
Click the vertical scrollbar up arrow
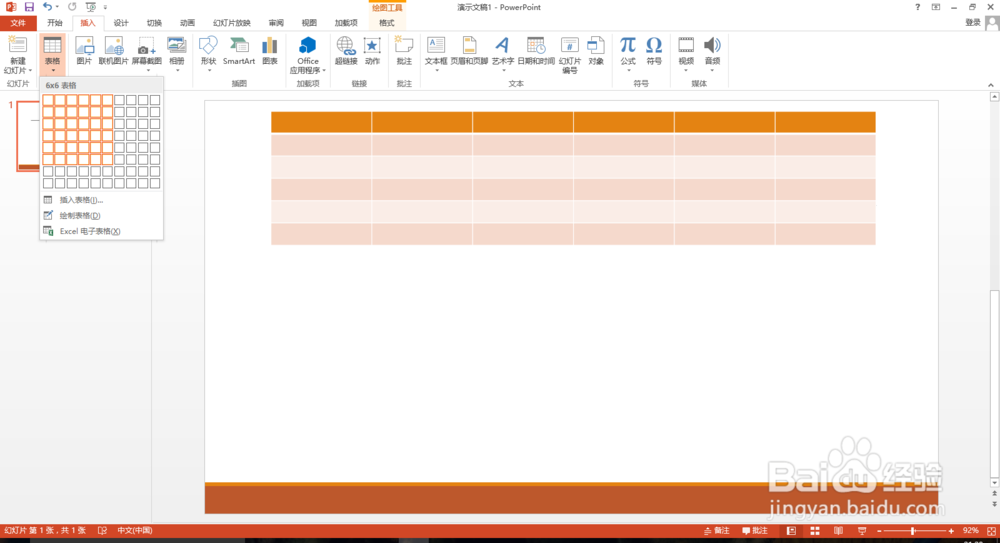(x=994, y=97)
